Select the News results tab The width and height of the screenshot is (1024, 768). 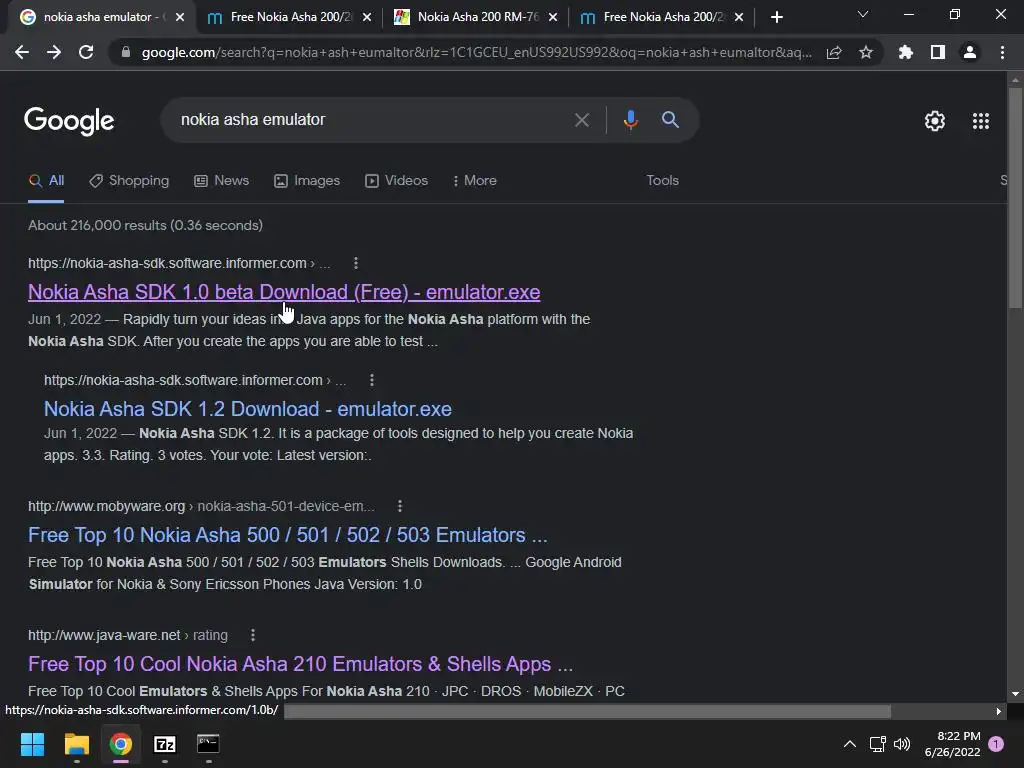[x=221, y=181]
